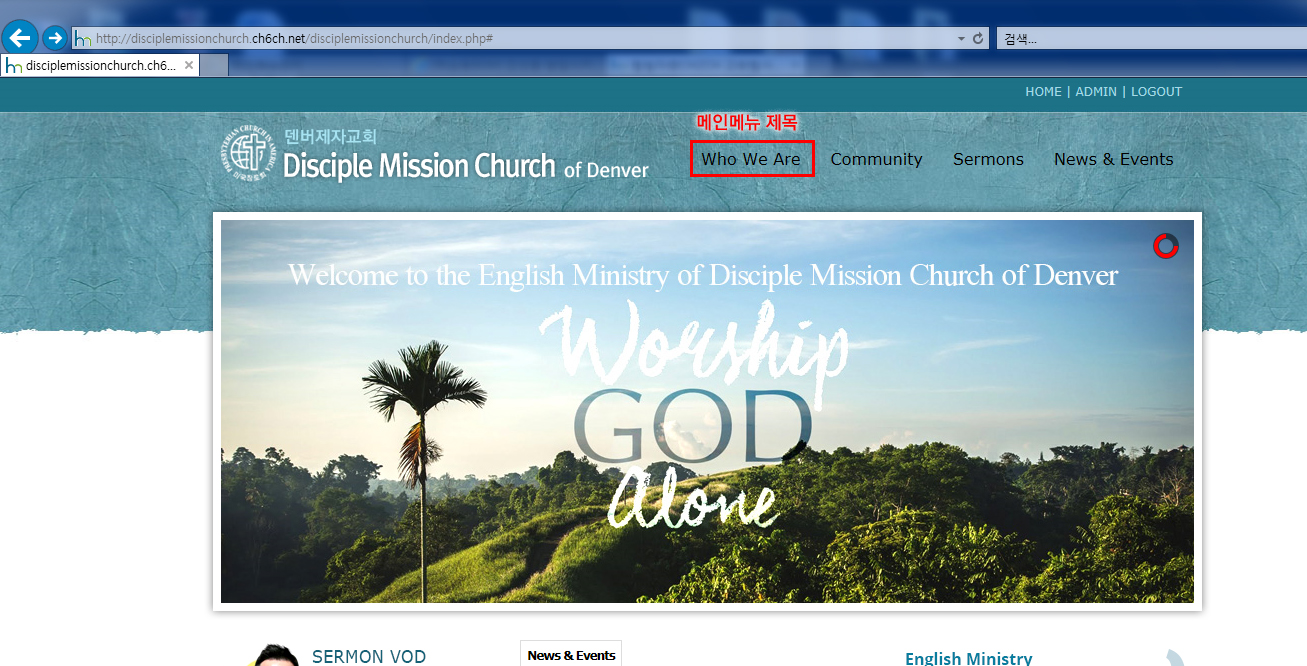Open the Who We Are menu
The height and width of the screenshot is (666, 1307).
coord(751,159)
